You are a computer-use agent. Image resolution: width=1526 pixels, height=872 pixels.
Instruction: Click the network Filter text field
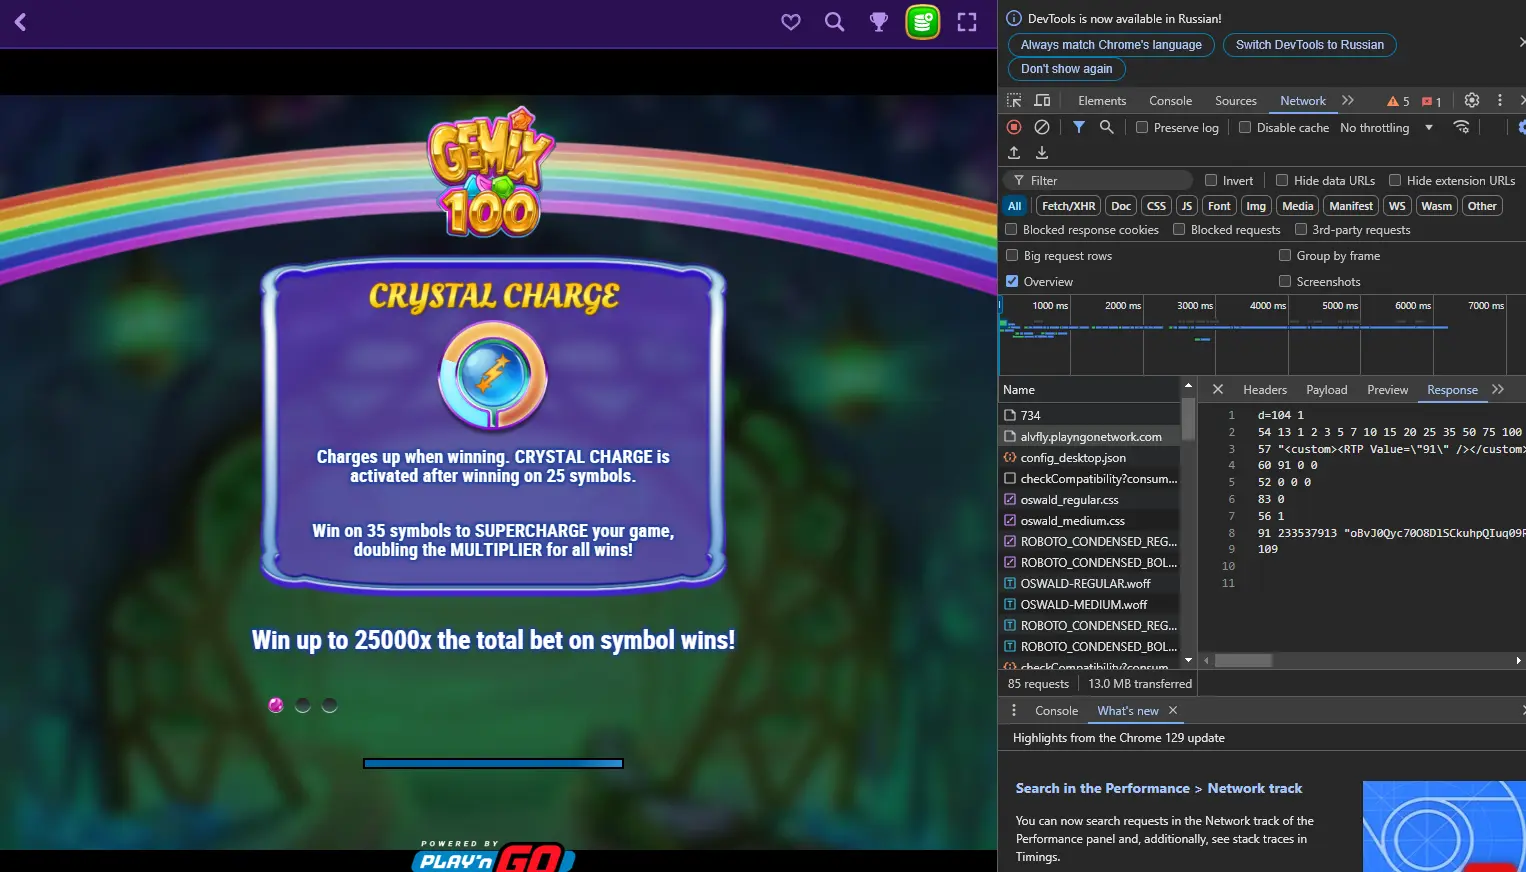(1098, 180)
